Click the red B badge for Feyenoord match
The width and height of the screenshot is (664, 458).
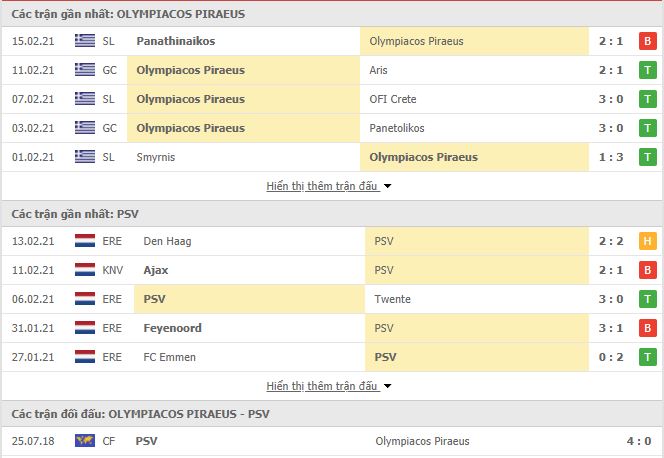[647, 328]
